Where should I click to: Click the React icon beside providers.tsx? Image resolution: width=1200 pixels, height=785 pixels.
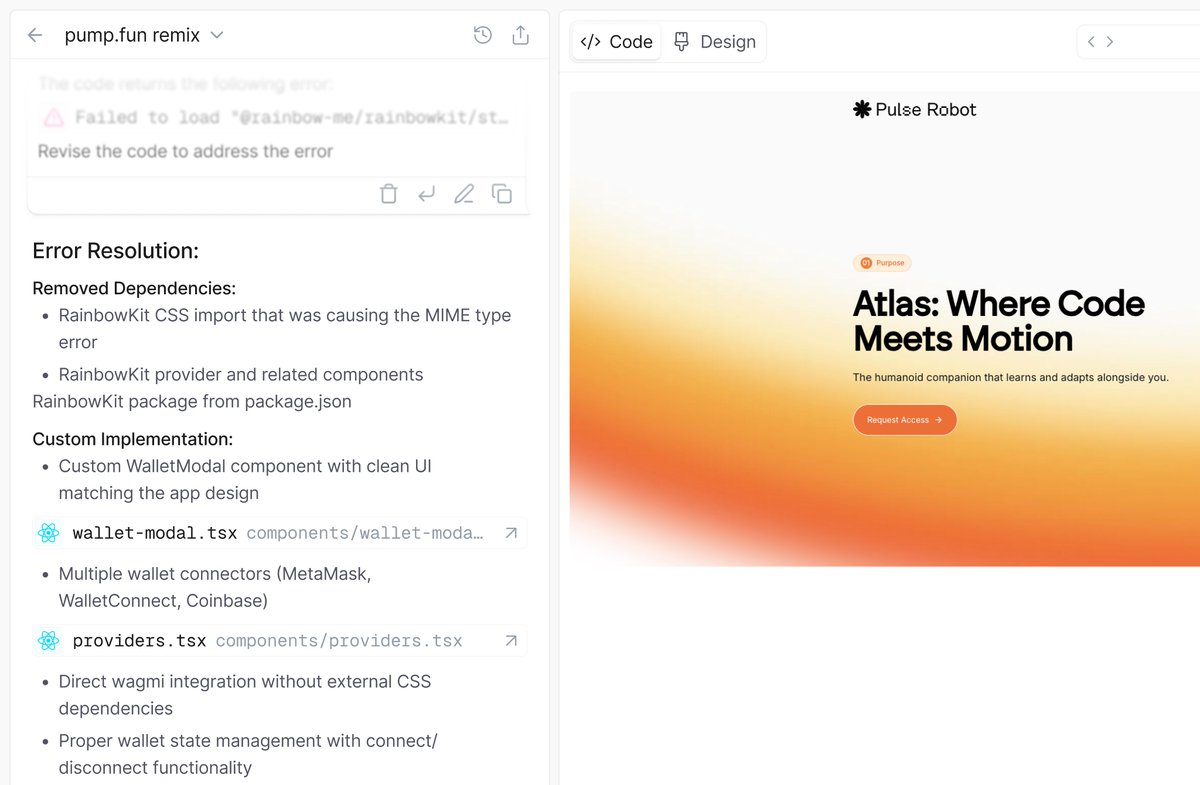[x=49, y=641]
